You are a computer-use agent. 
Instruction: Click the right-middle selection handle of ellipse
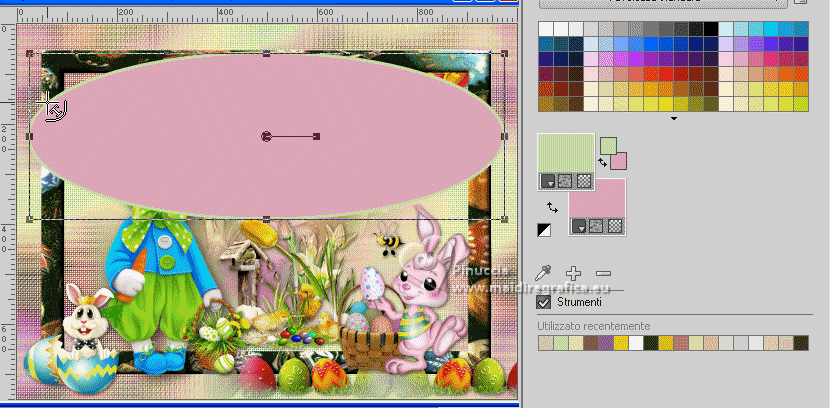pyautogui.click(x=504, y=137)
